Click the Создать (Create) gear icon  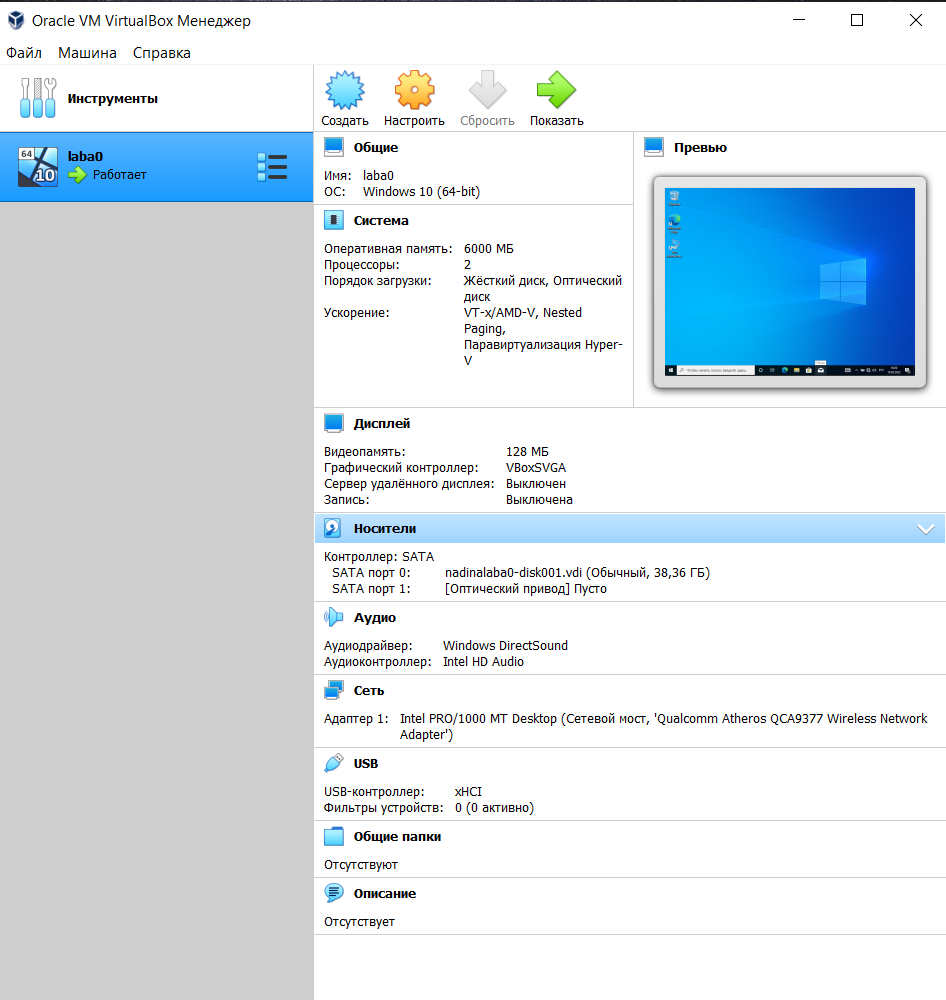coord(344,90)
